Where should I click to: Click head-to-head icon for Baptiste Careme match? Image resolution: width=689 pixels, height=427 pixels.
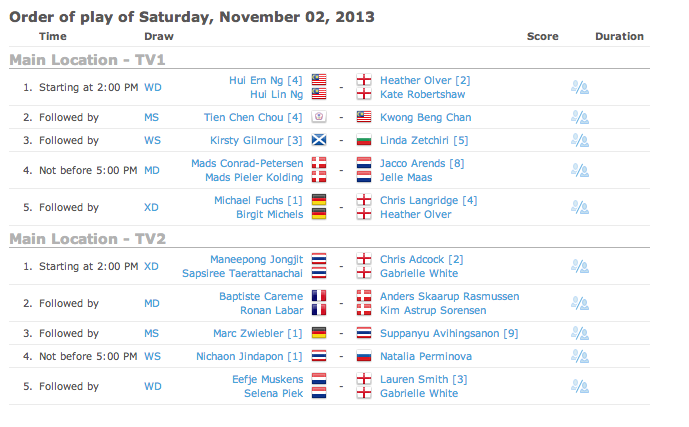[579, 303]
